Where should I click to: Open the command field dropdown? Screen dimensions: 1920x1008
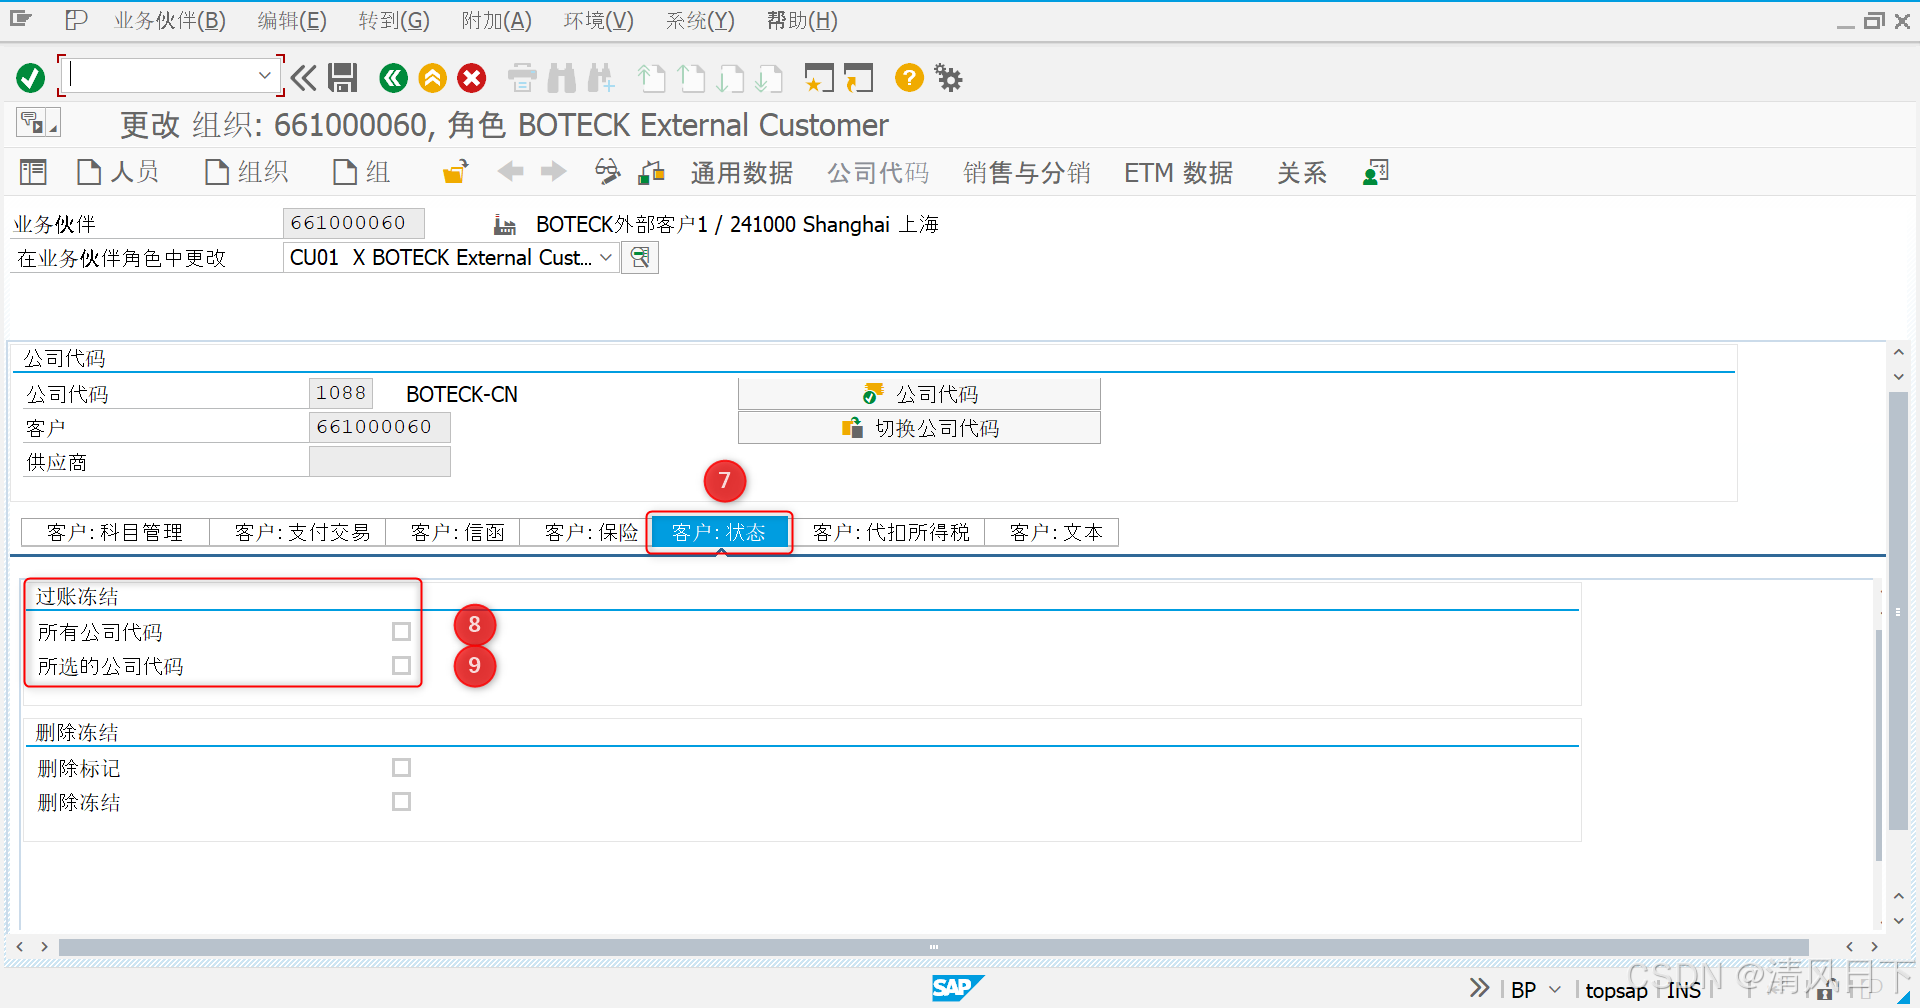[x=265, y=74]
